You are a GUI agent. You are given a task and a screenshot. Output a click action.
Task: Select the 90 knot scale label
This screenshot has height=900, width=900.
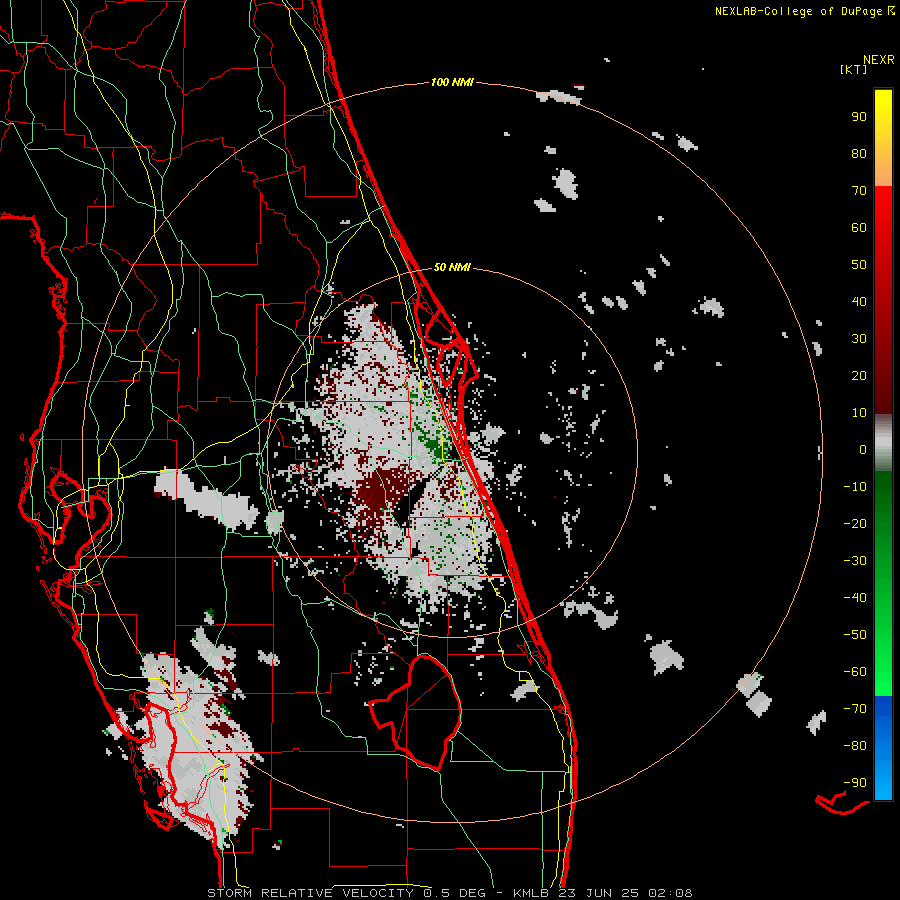(x=859, y=117)
